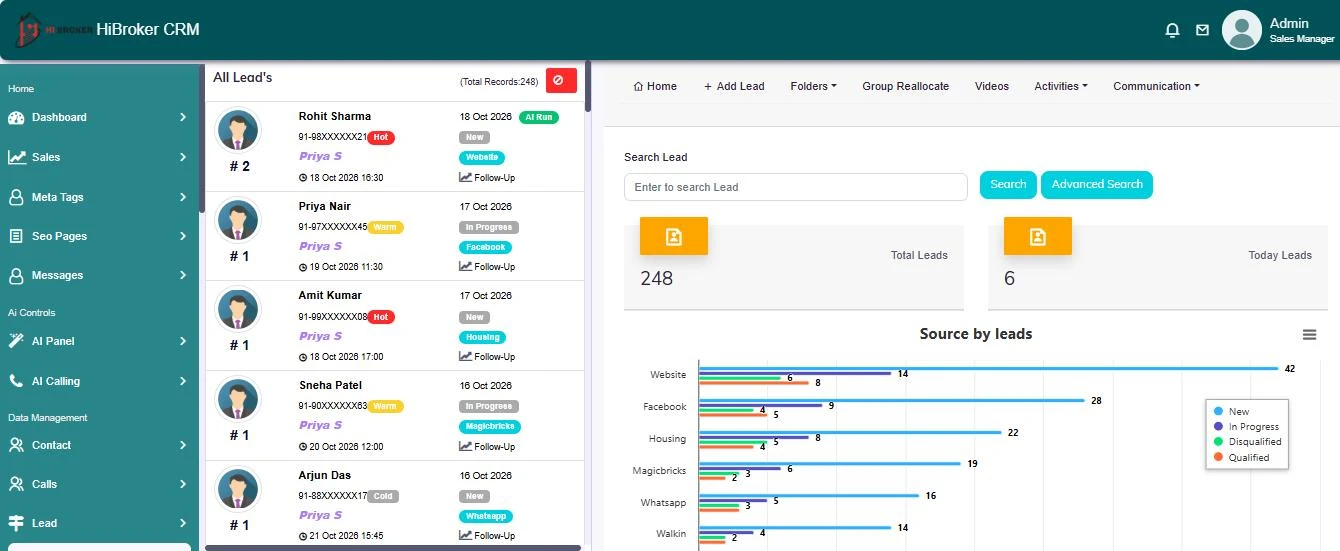This screenshot has height=551, width=1340.
Task: Click the Total Leads orange icon
Action: 674,236
